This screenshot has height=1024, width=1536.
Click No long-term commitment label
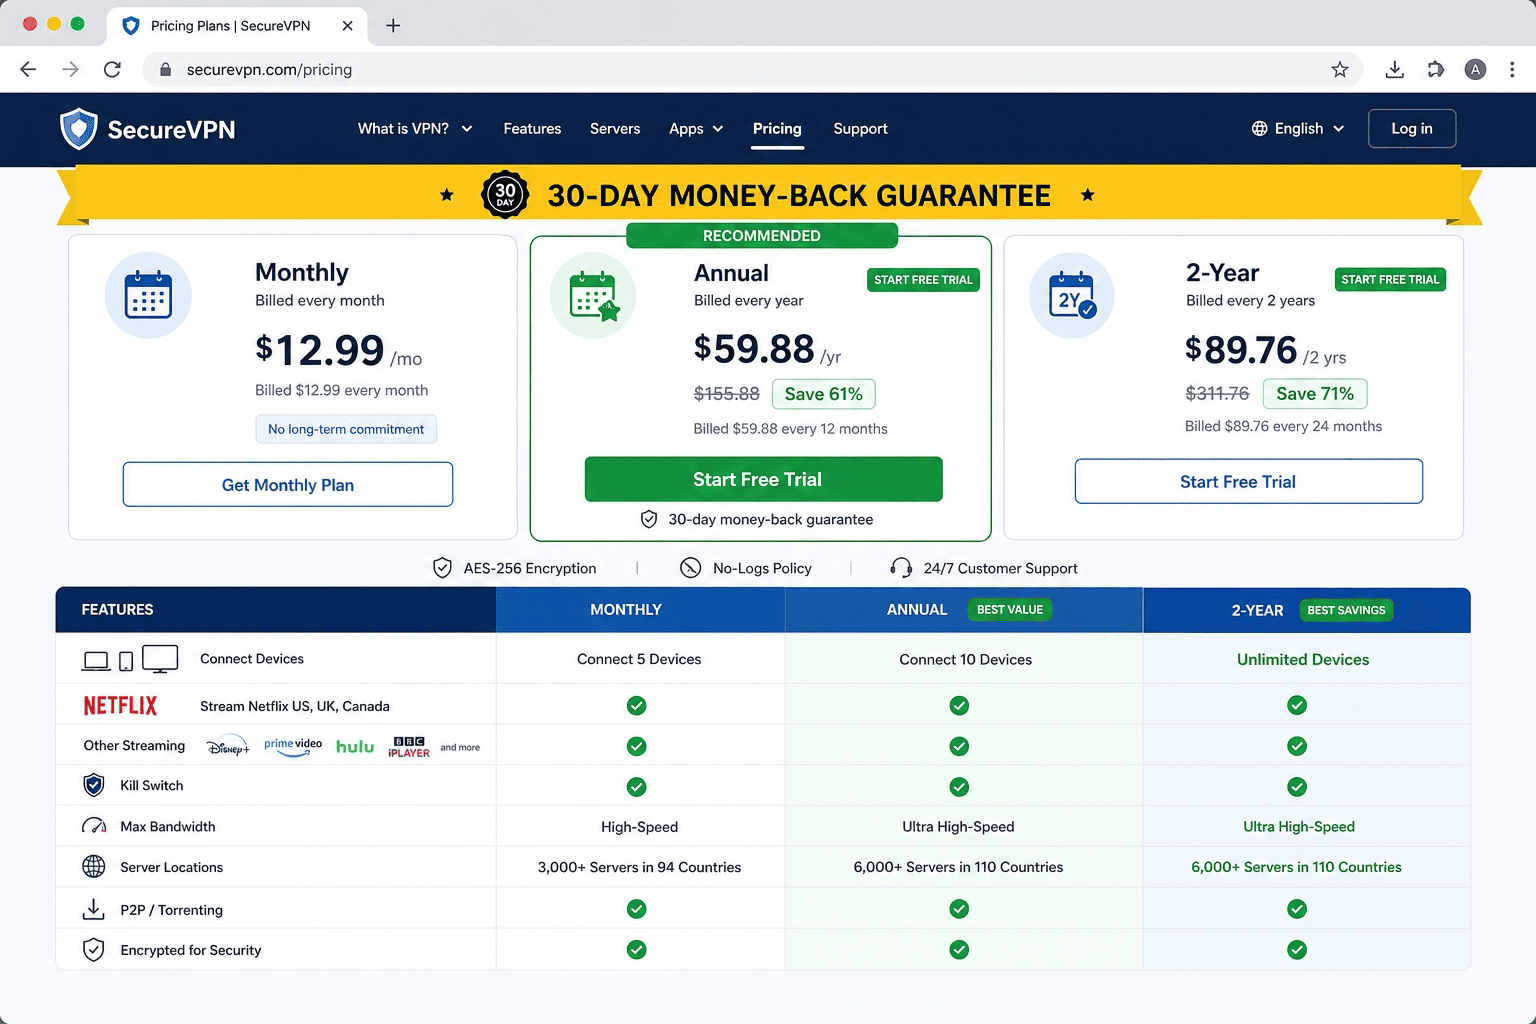(x=346, y=429)
